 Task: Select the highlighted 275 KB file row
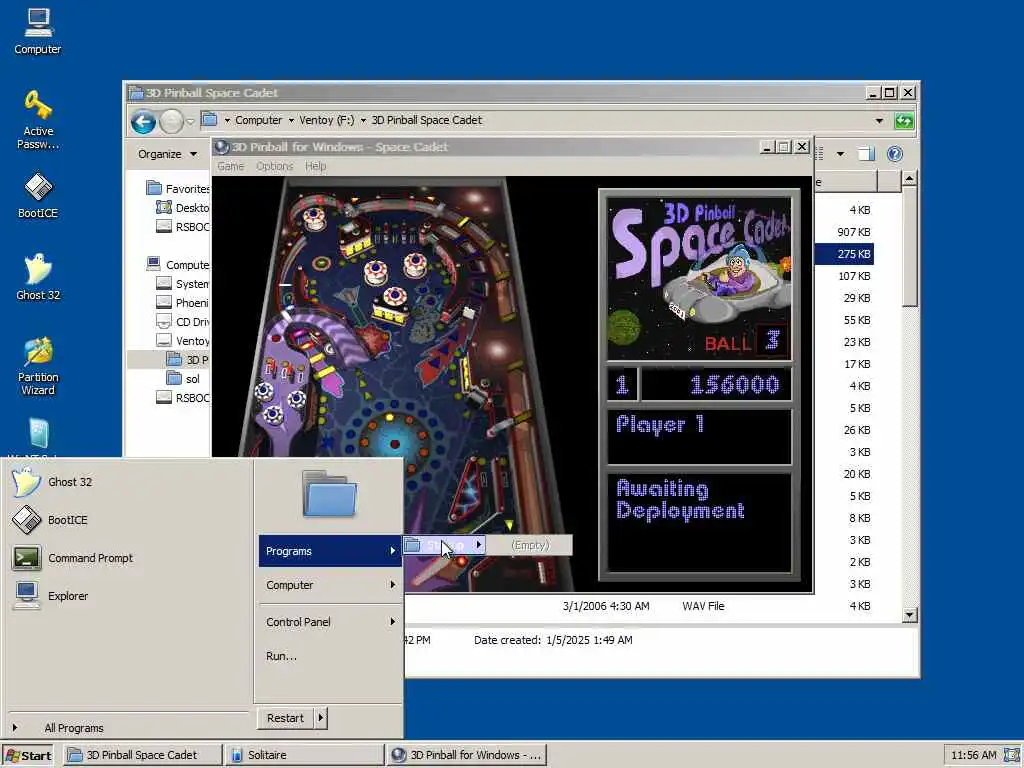844,254
